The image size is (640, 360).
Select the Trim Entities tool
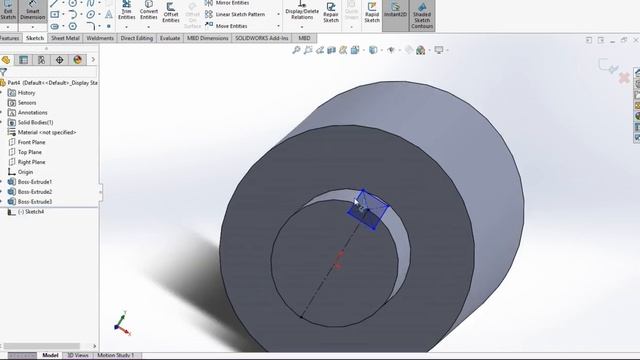click(x=127, y=11)
